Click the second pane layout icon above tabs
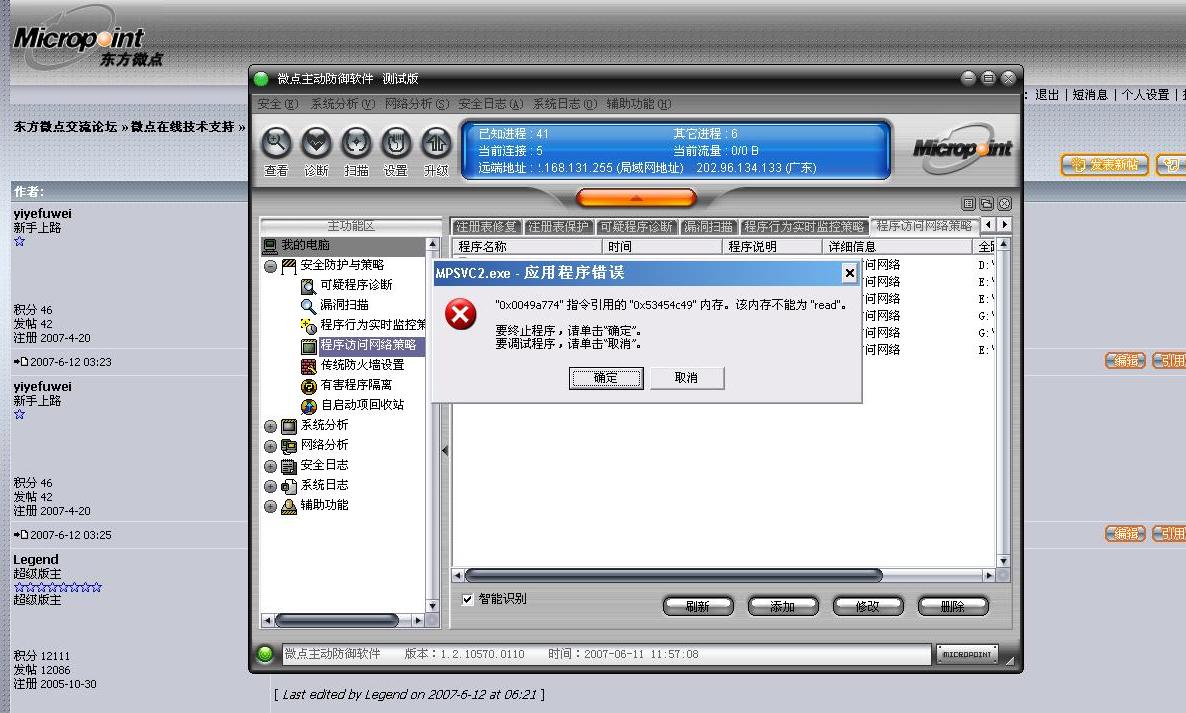The image size is (1186, 713). click(986, 204)
